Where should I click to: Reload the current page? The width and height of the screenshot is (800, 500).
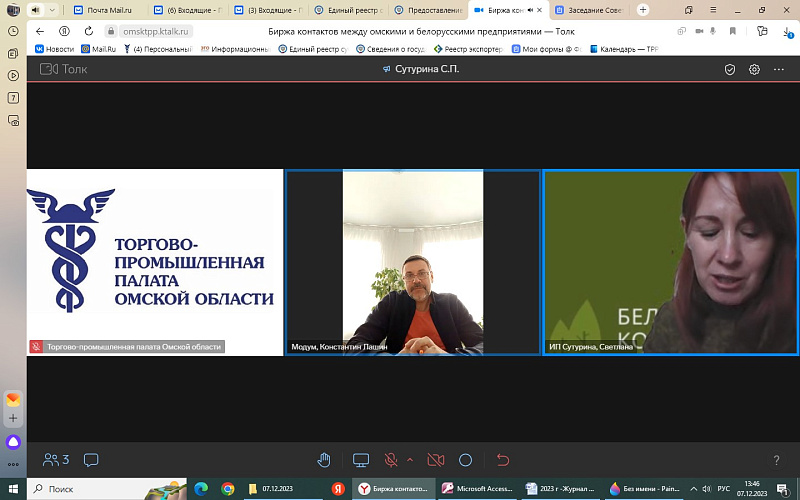[x=89, y=31]
